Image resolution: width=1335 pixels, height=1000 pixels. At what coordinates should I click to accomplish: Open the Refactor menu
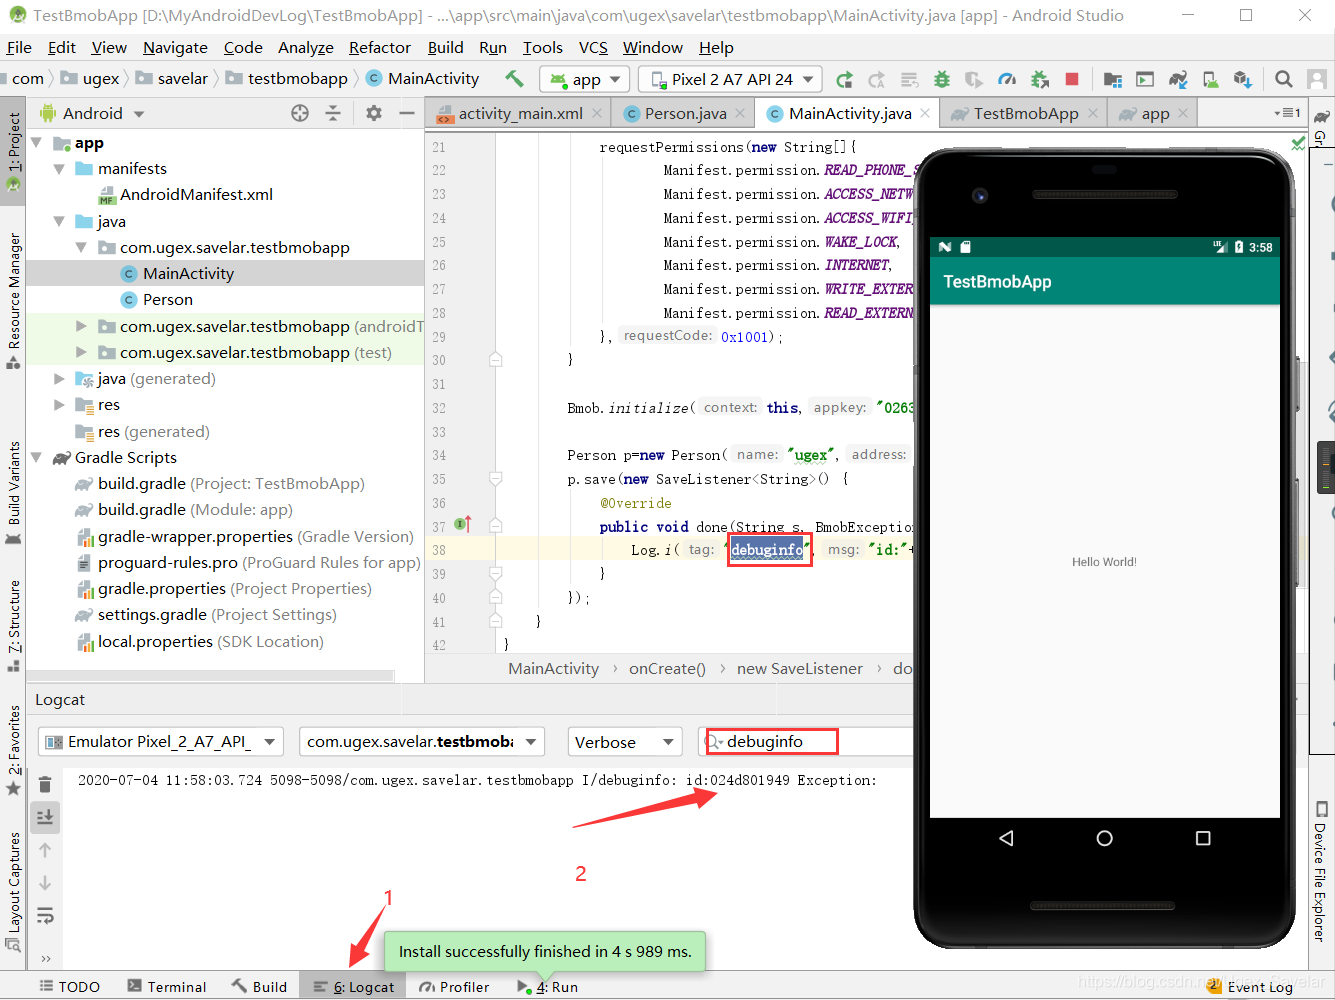(x=380, y=47)
